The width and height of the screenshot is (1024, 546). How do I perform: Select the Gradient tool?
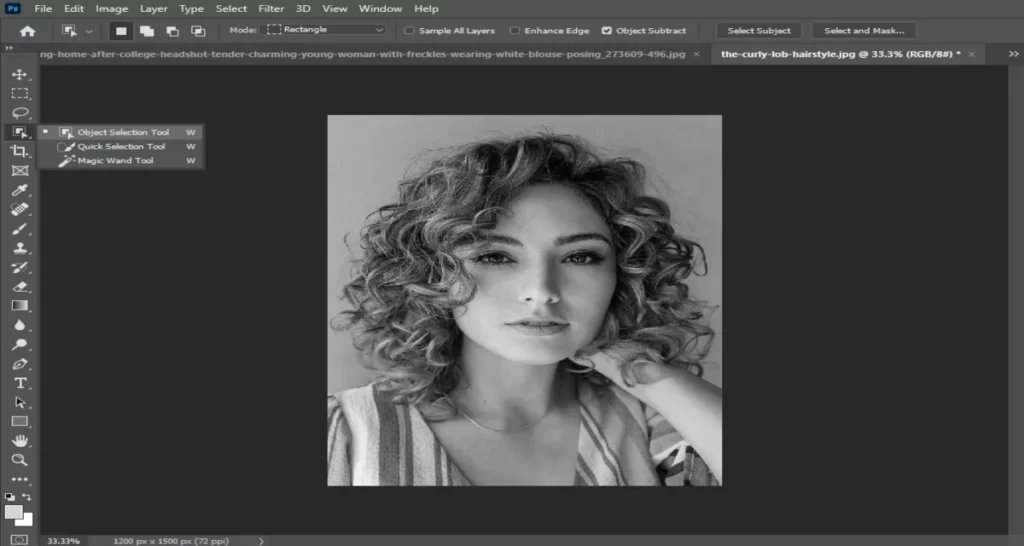point(20,306)
